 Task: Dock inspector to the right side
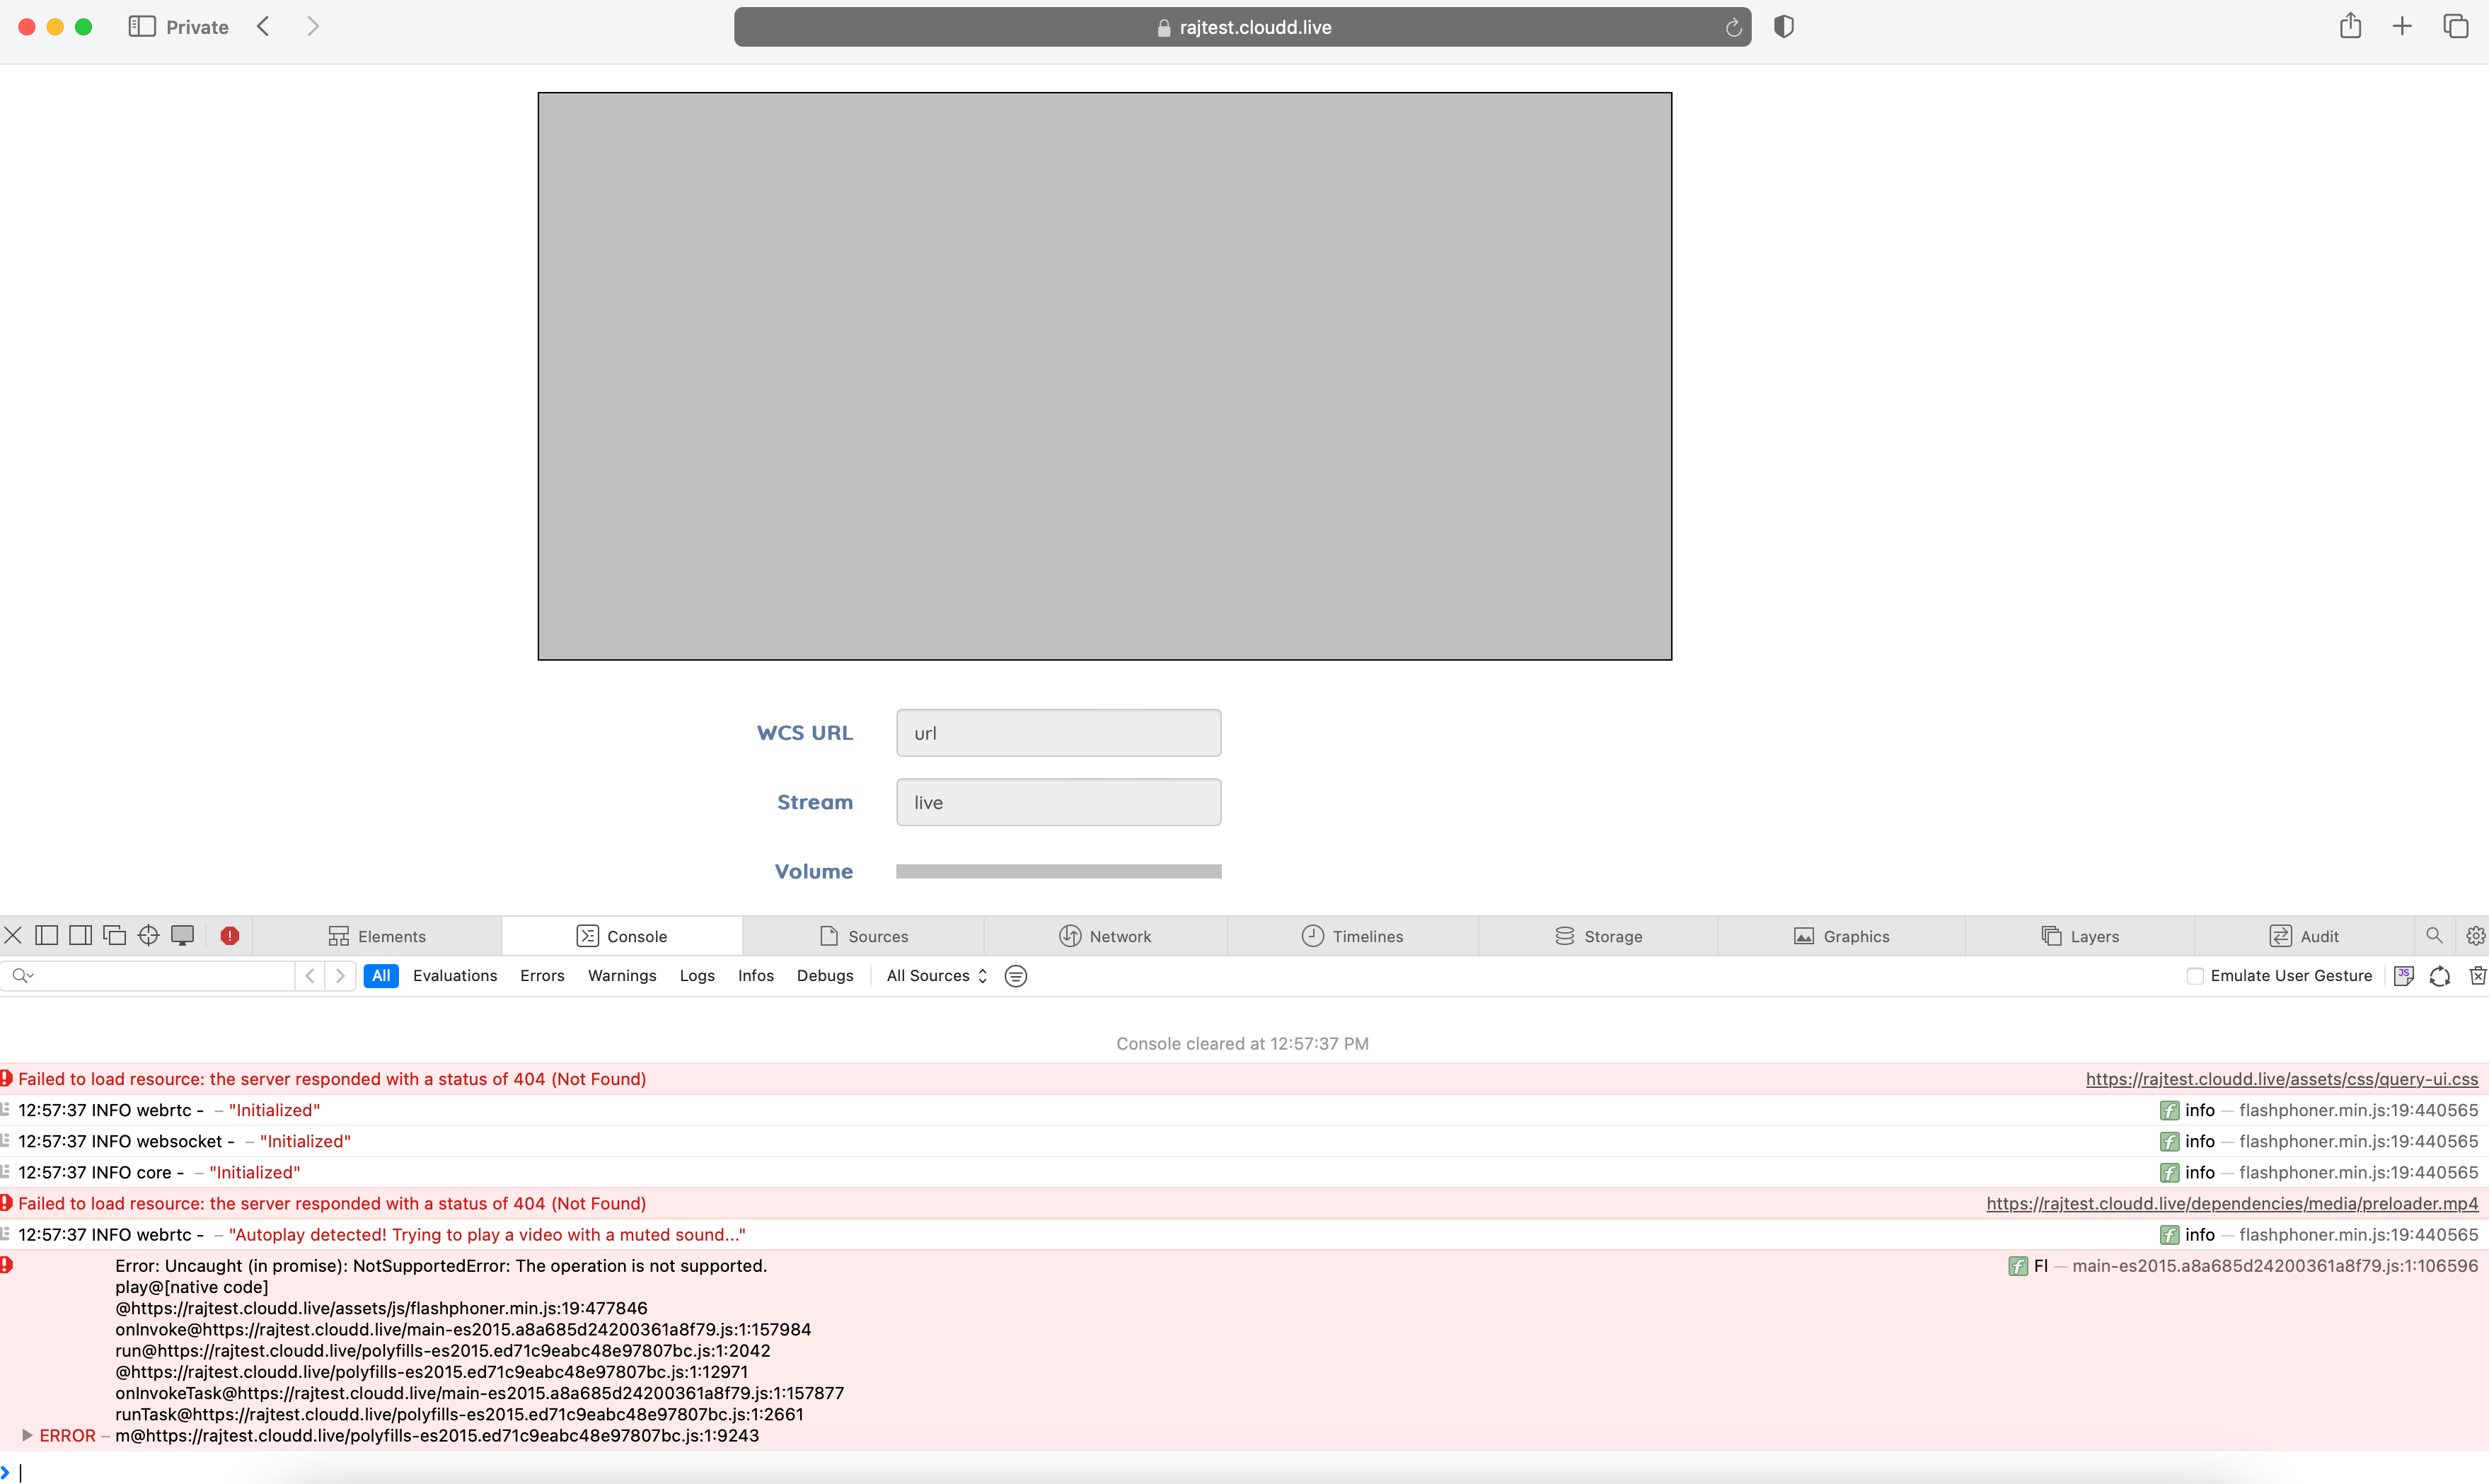80,935
